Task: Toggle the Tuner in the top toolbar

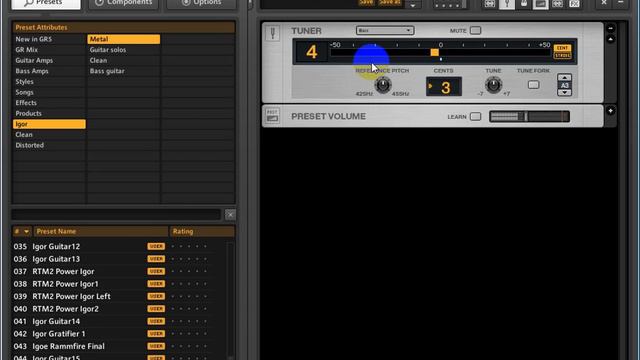Action: click(x=507, y=4)
